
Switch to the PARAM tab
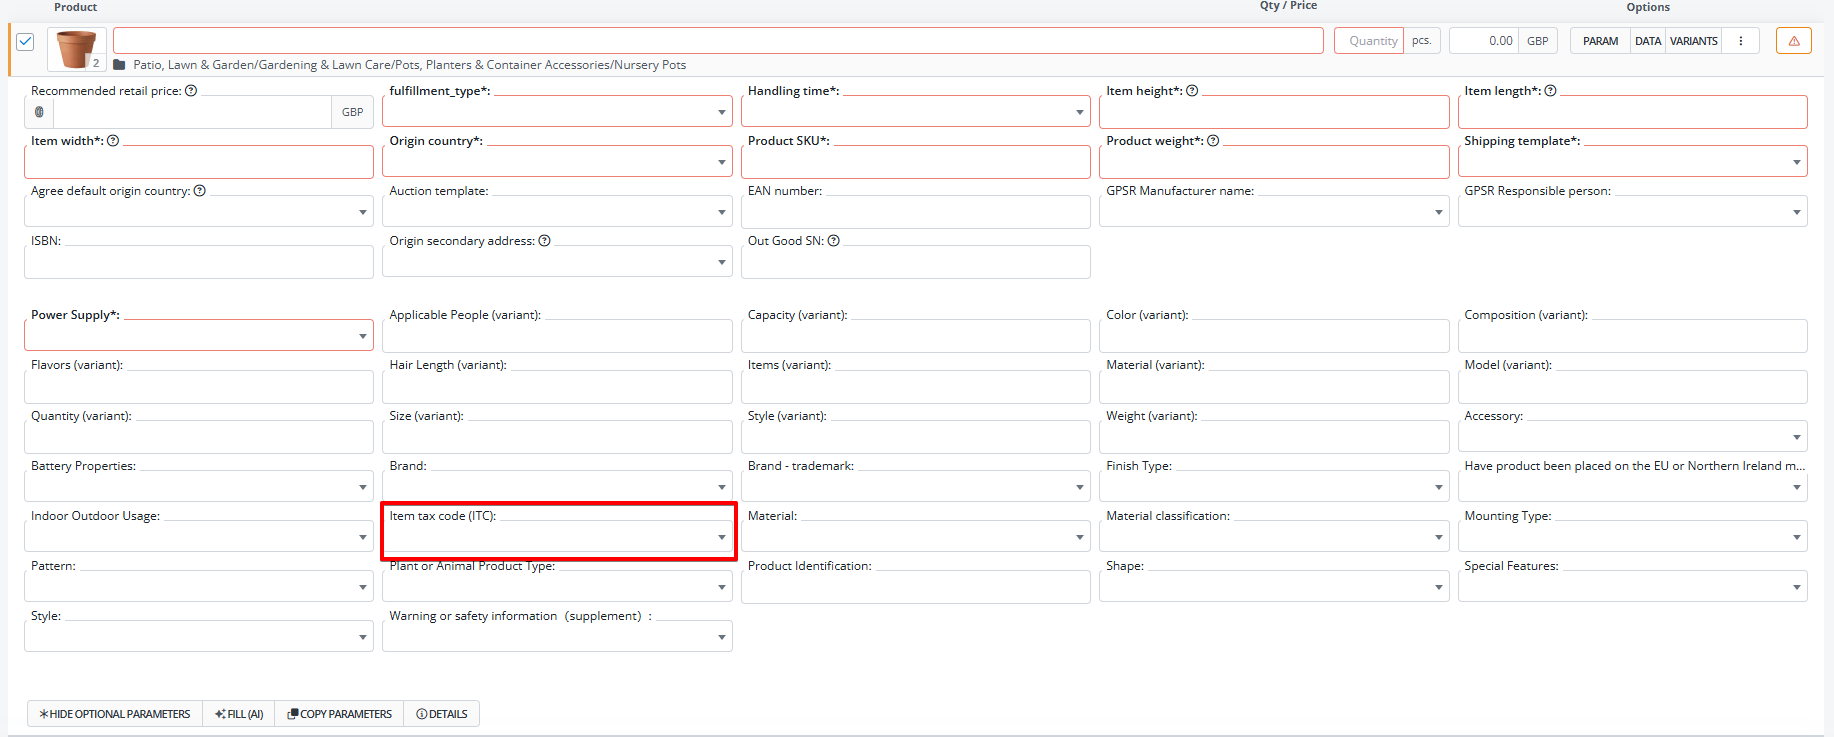[1600, 41]
